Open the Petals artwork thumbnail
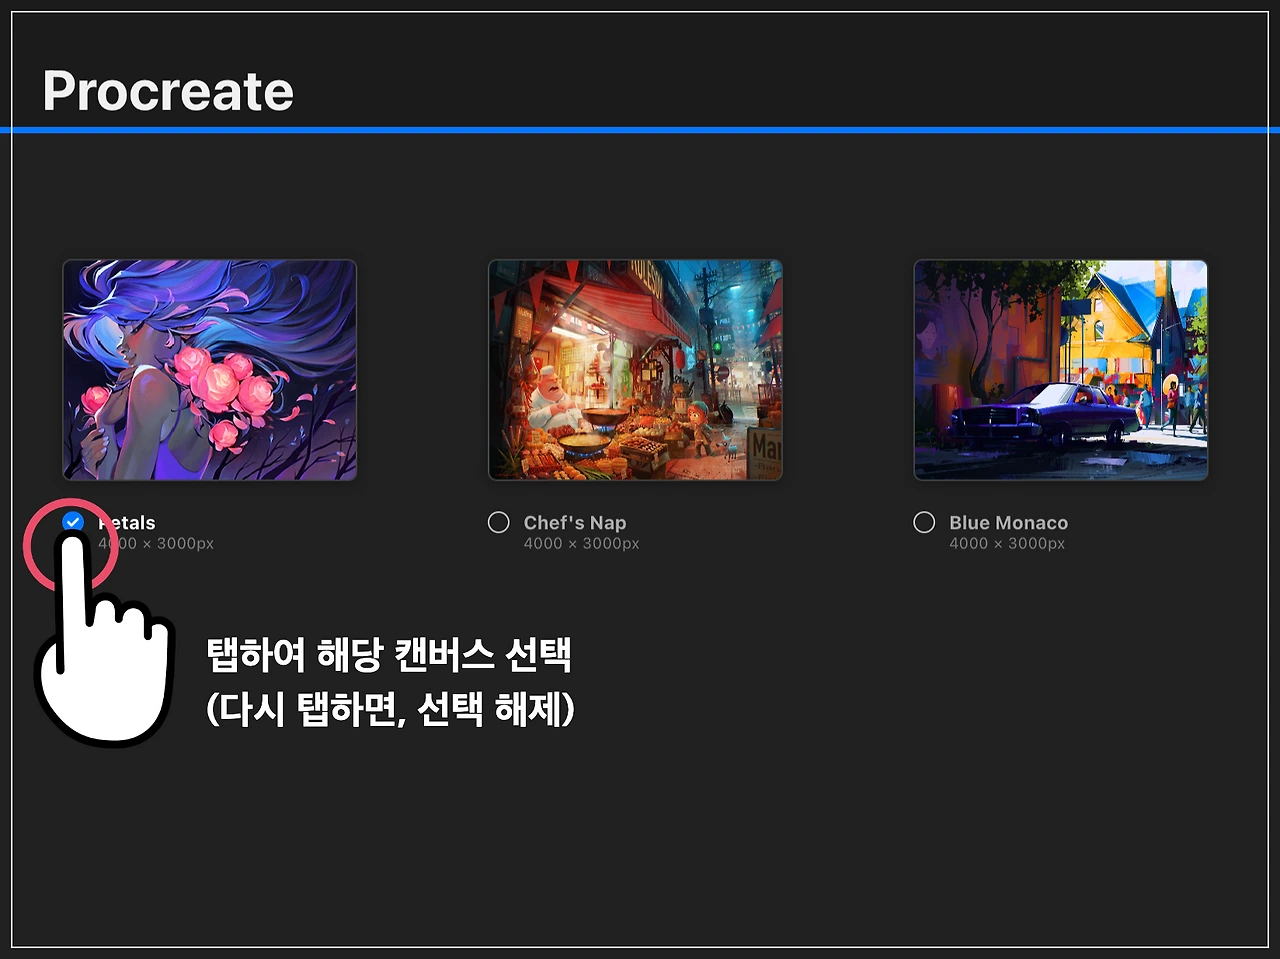This screenshot has height=959, width=1280. tap(210, 370)
